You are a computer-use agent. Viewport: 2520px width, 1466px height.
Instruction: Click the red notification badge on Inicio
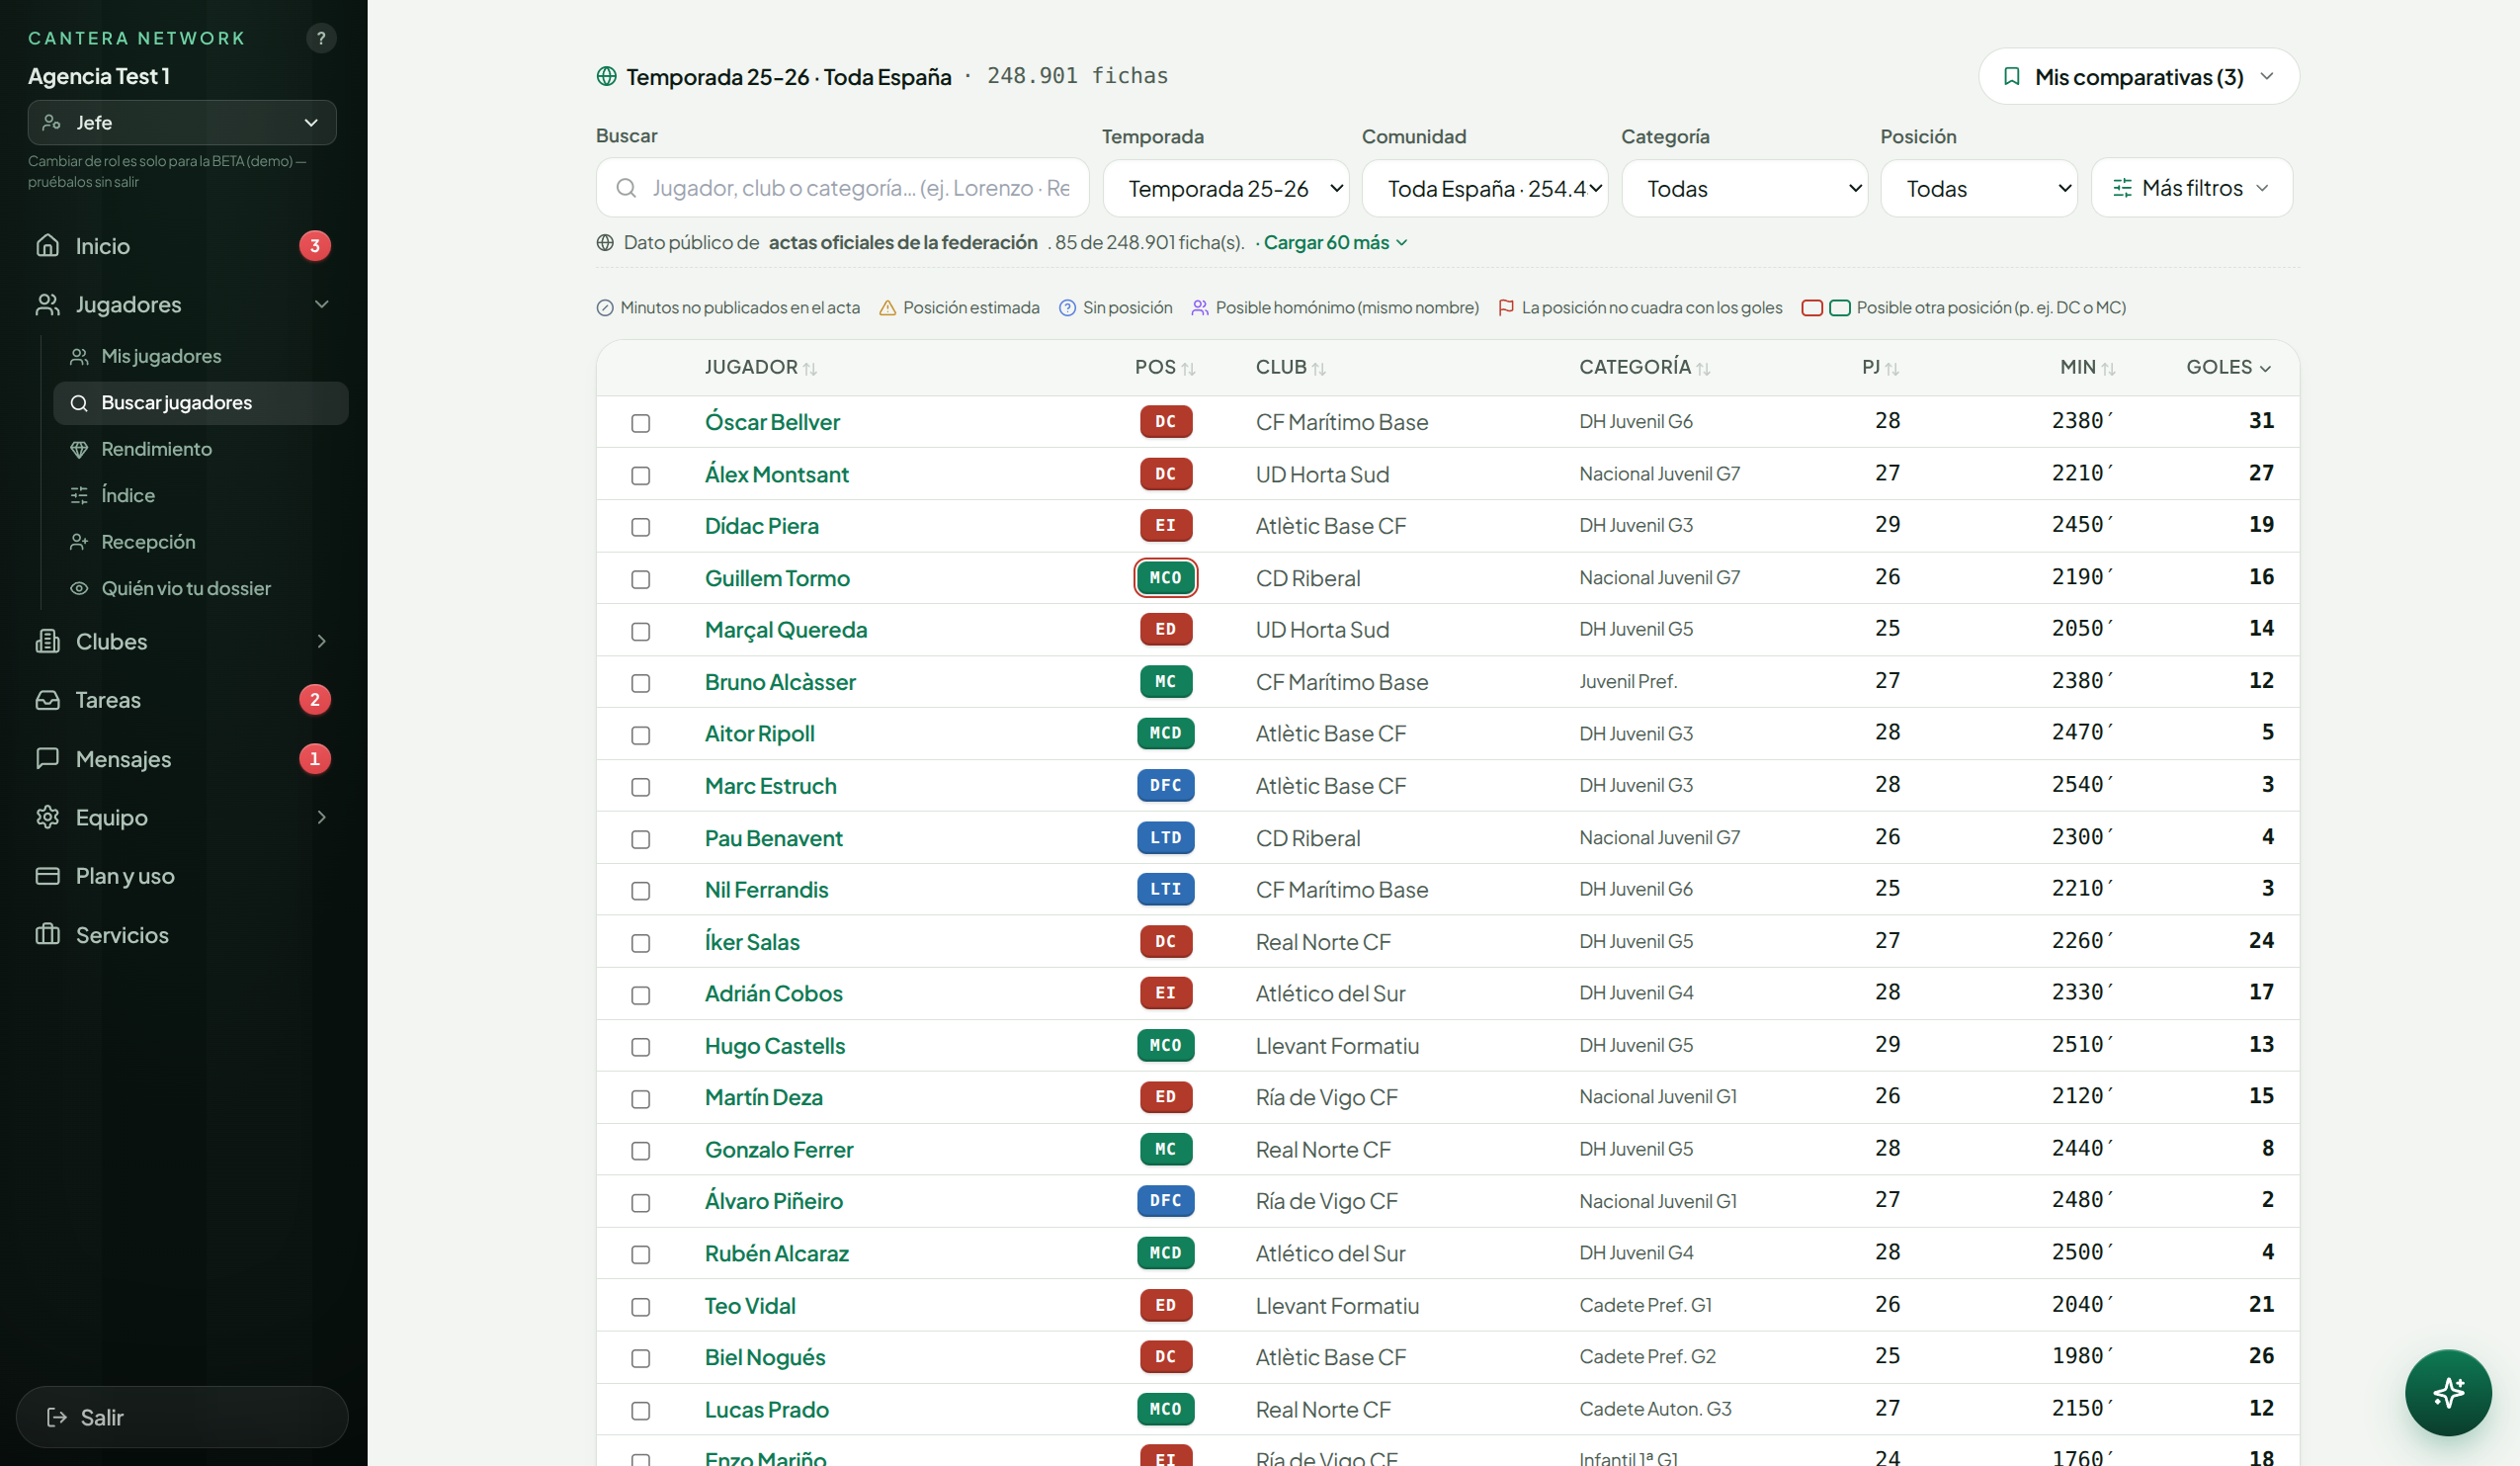(x=315, y=246)
